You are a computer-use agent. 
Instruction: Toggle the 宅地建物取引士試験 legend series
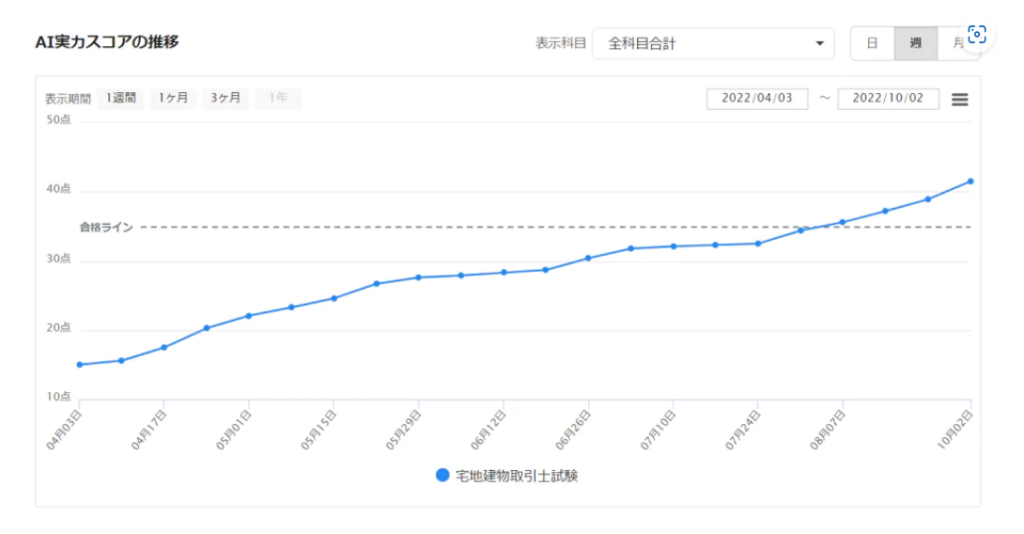516,476
